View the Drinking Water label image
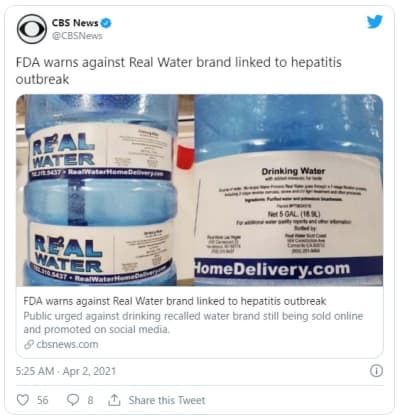The width and height of the screenshot is (400, 419). pyautogui.click(x=289, y=190)
